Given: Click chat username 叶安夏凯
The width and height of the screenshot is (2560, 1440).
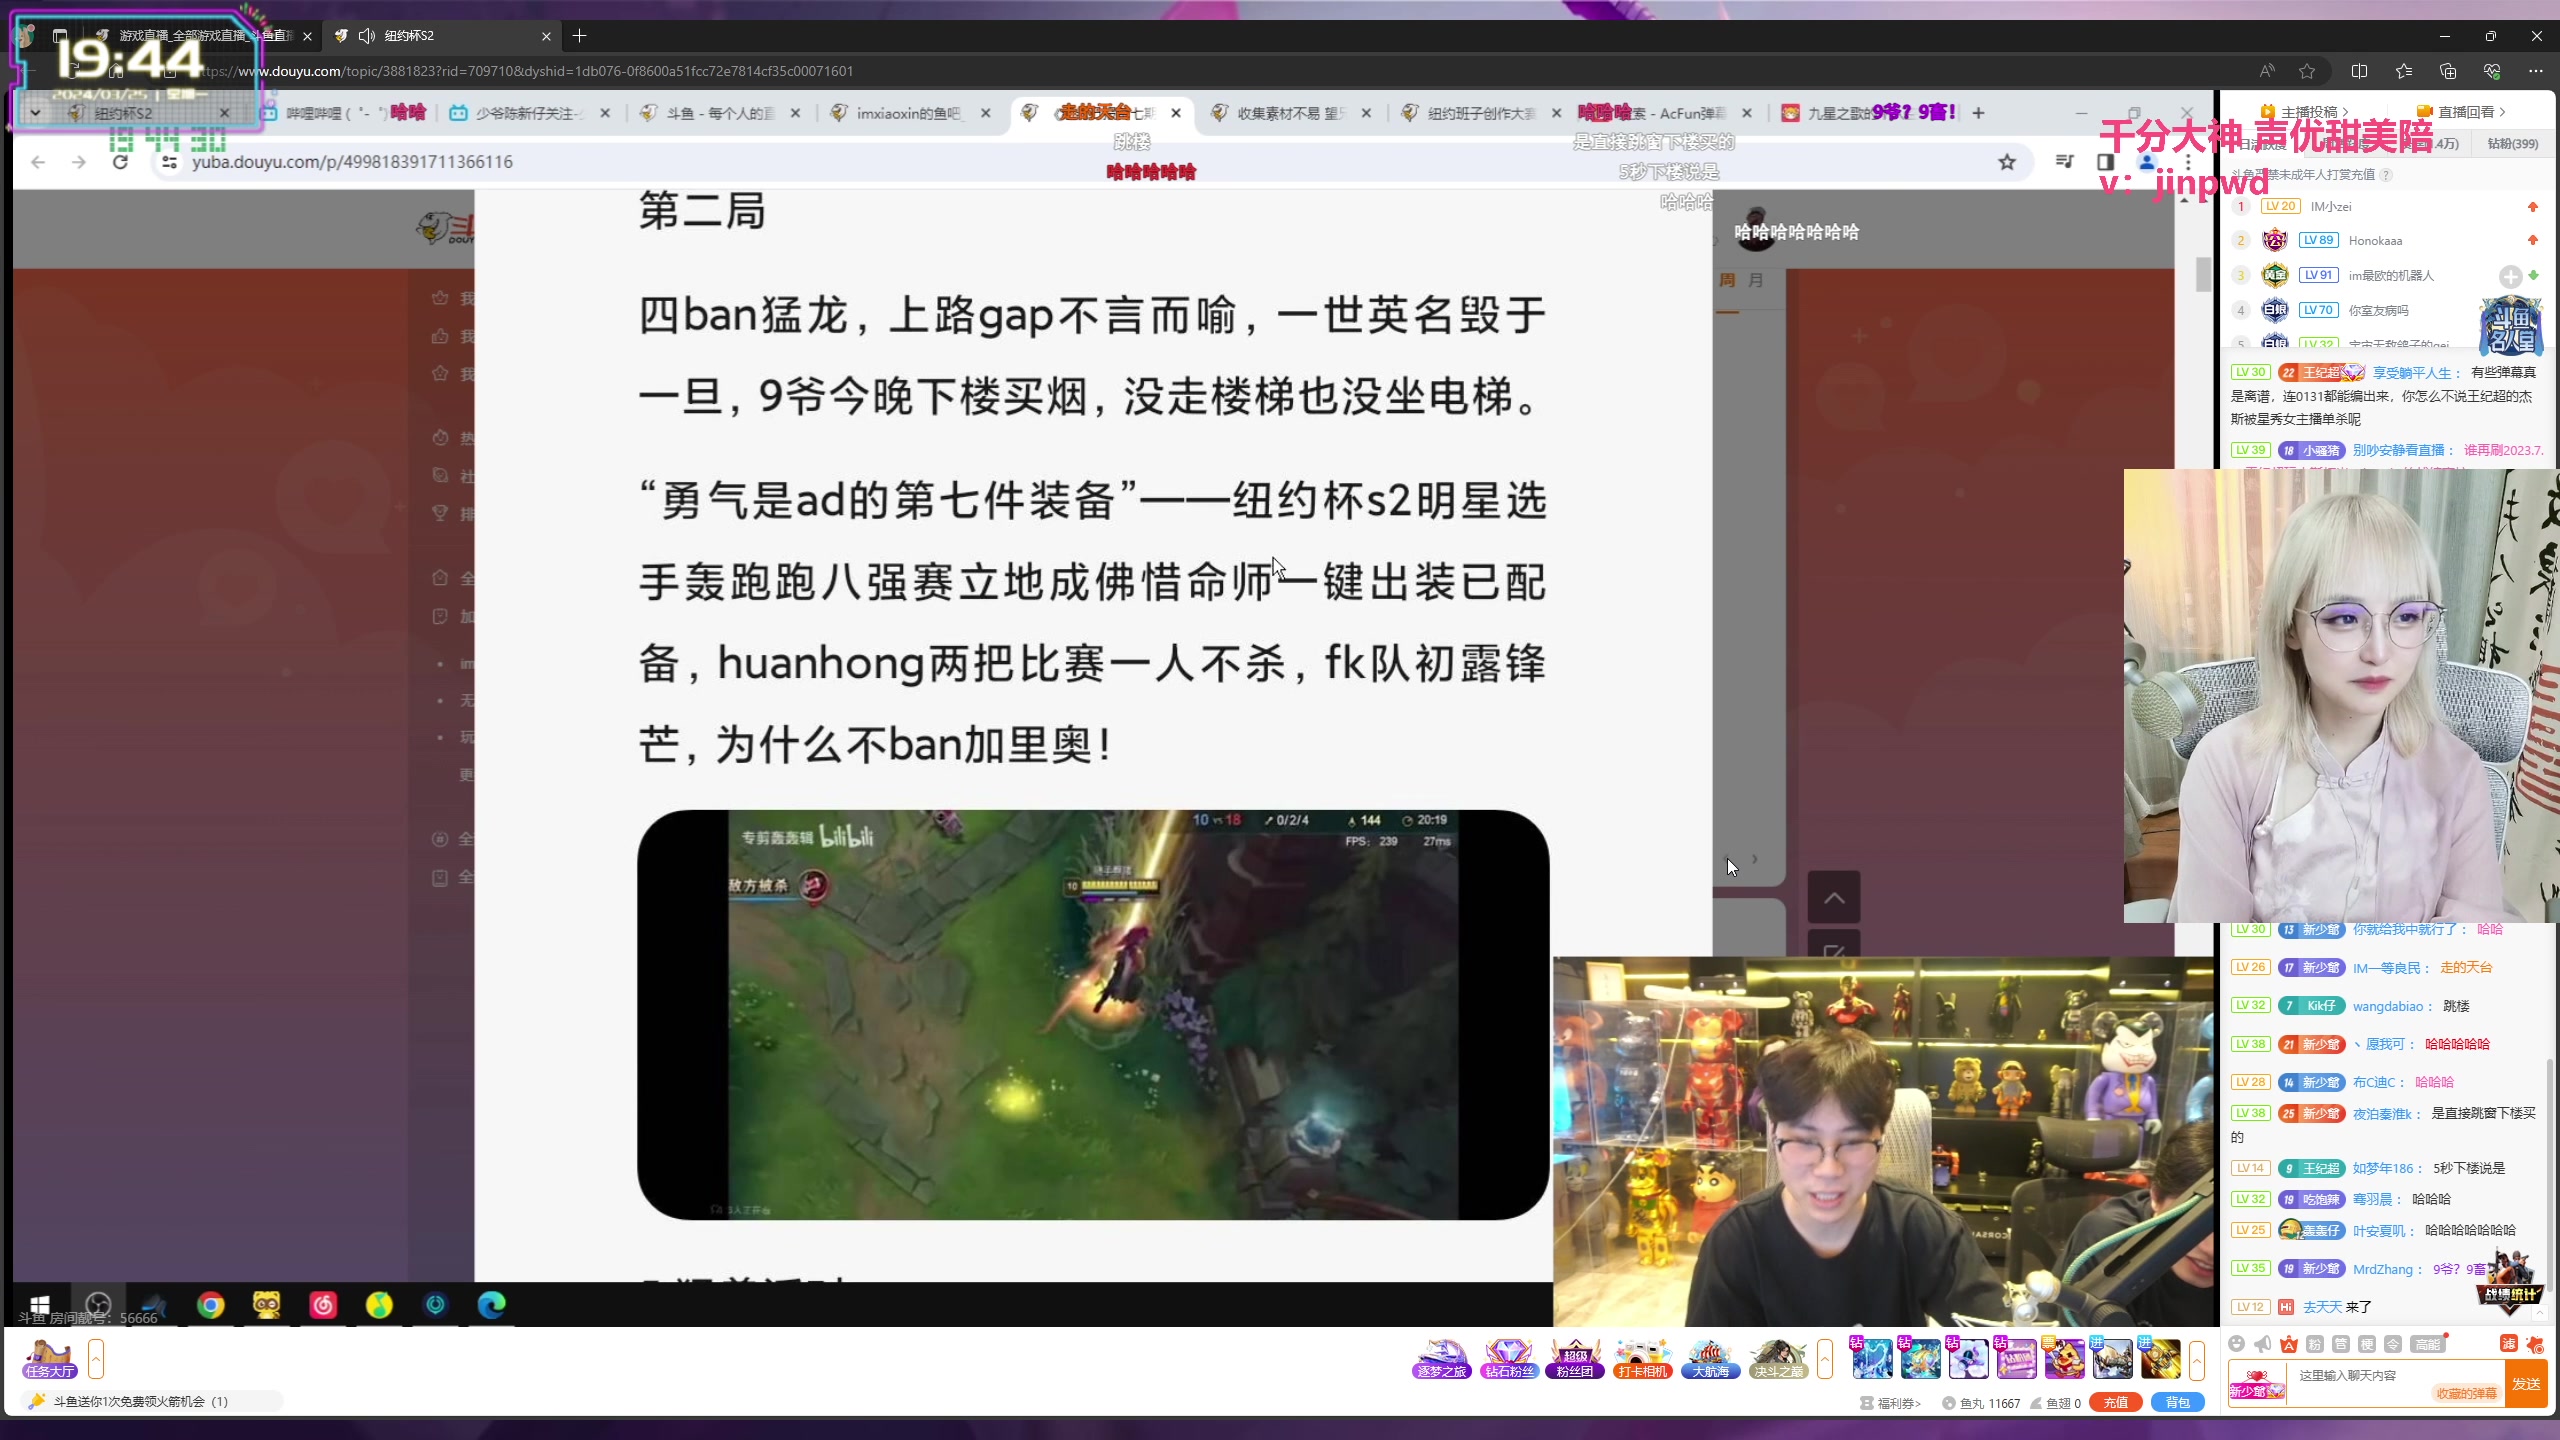Looking at the screenshot, I should pyautogui.click(x=2379, y=1231).
